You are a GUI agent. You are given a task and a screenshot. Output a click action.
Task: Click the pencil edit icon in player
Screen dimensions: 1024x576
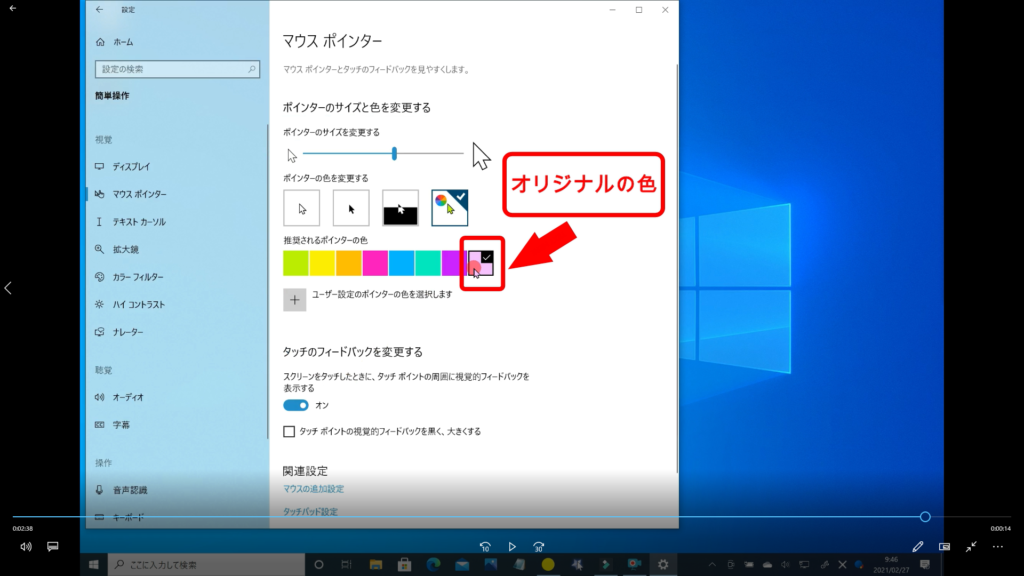tap(918, 547)
